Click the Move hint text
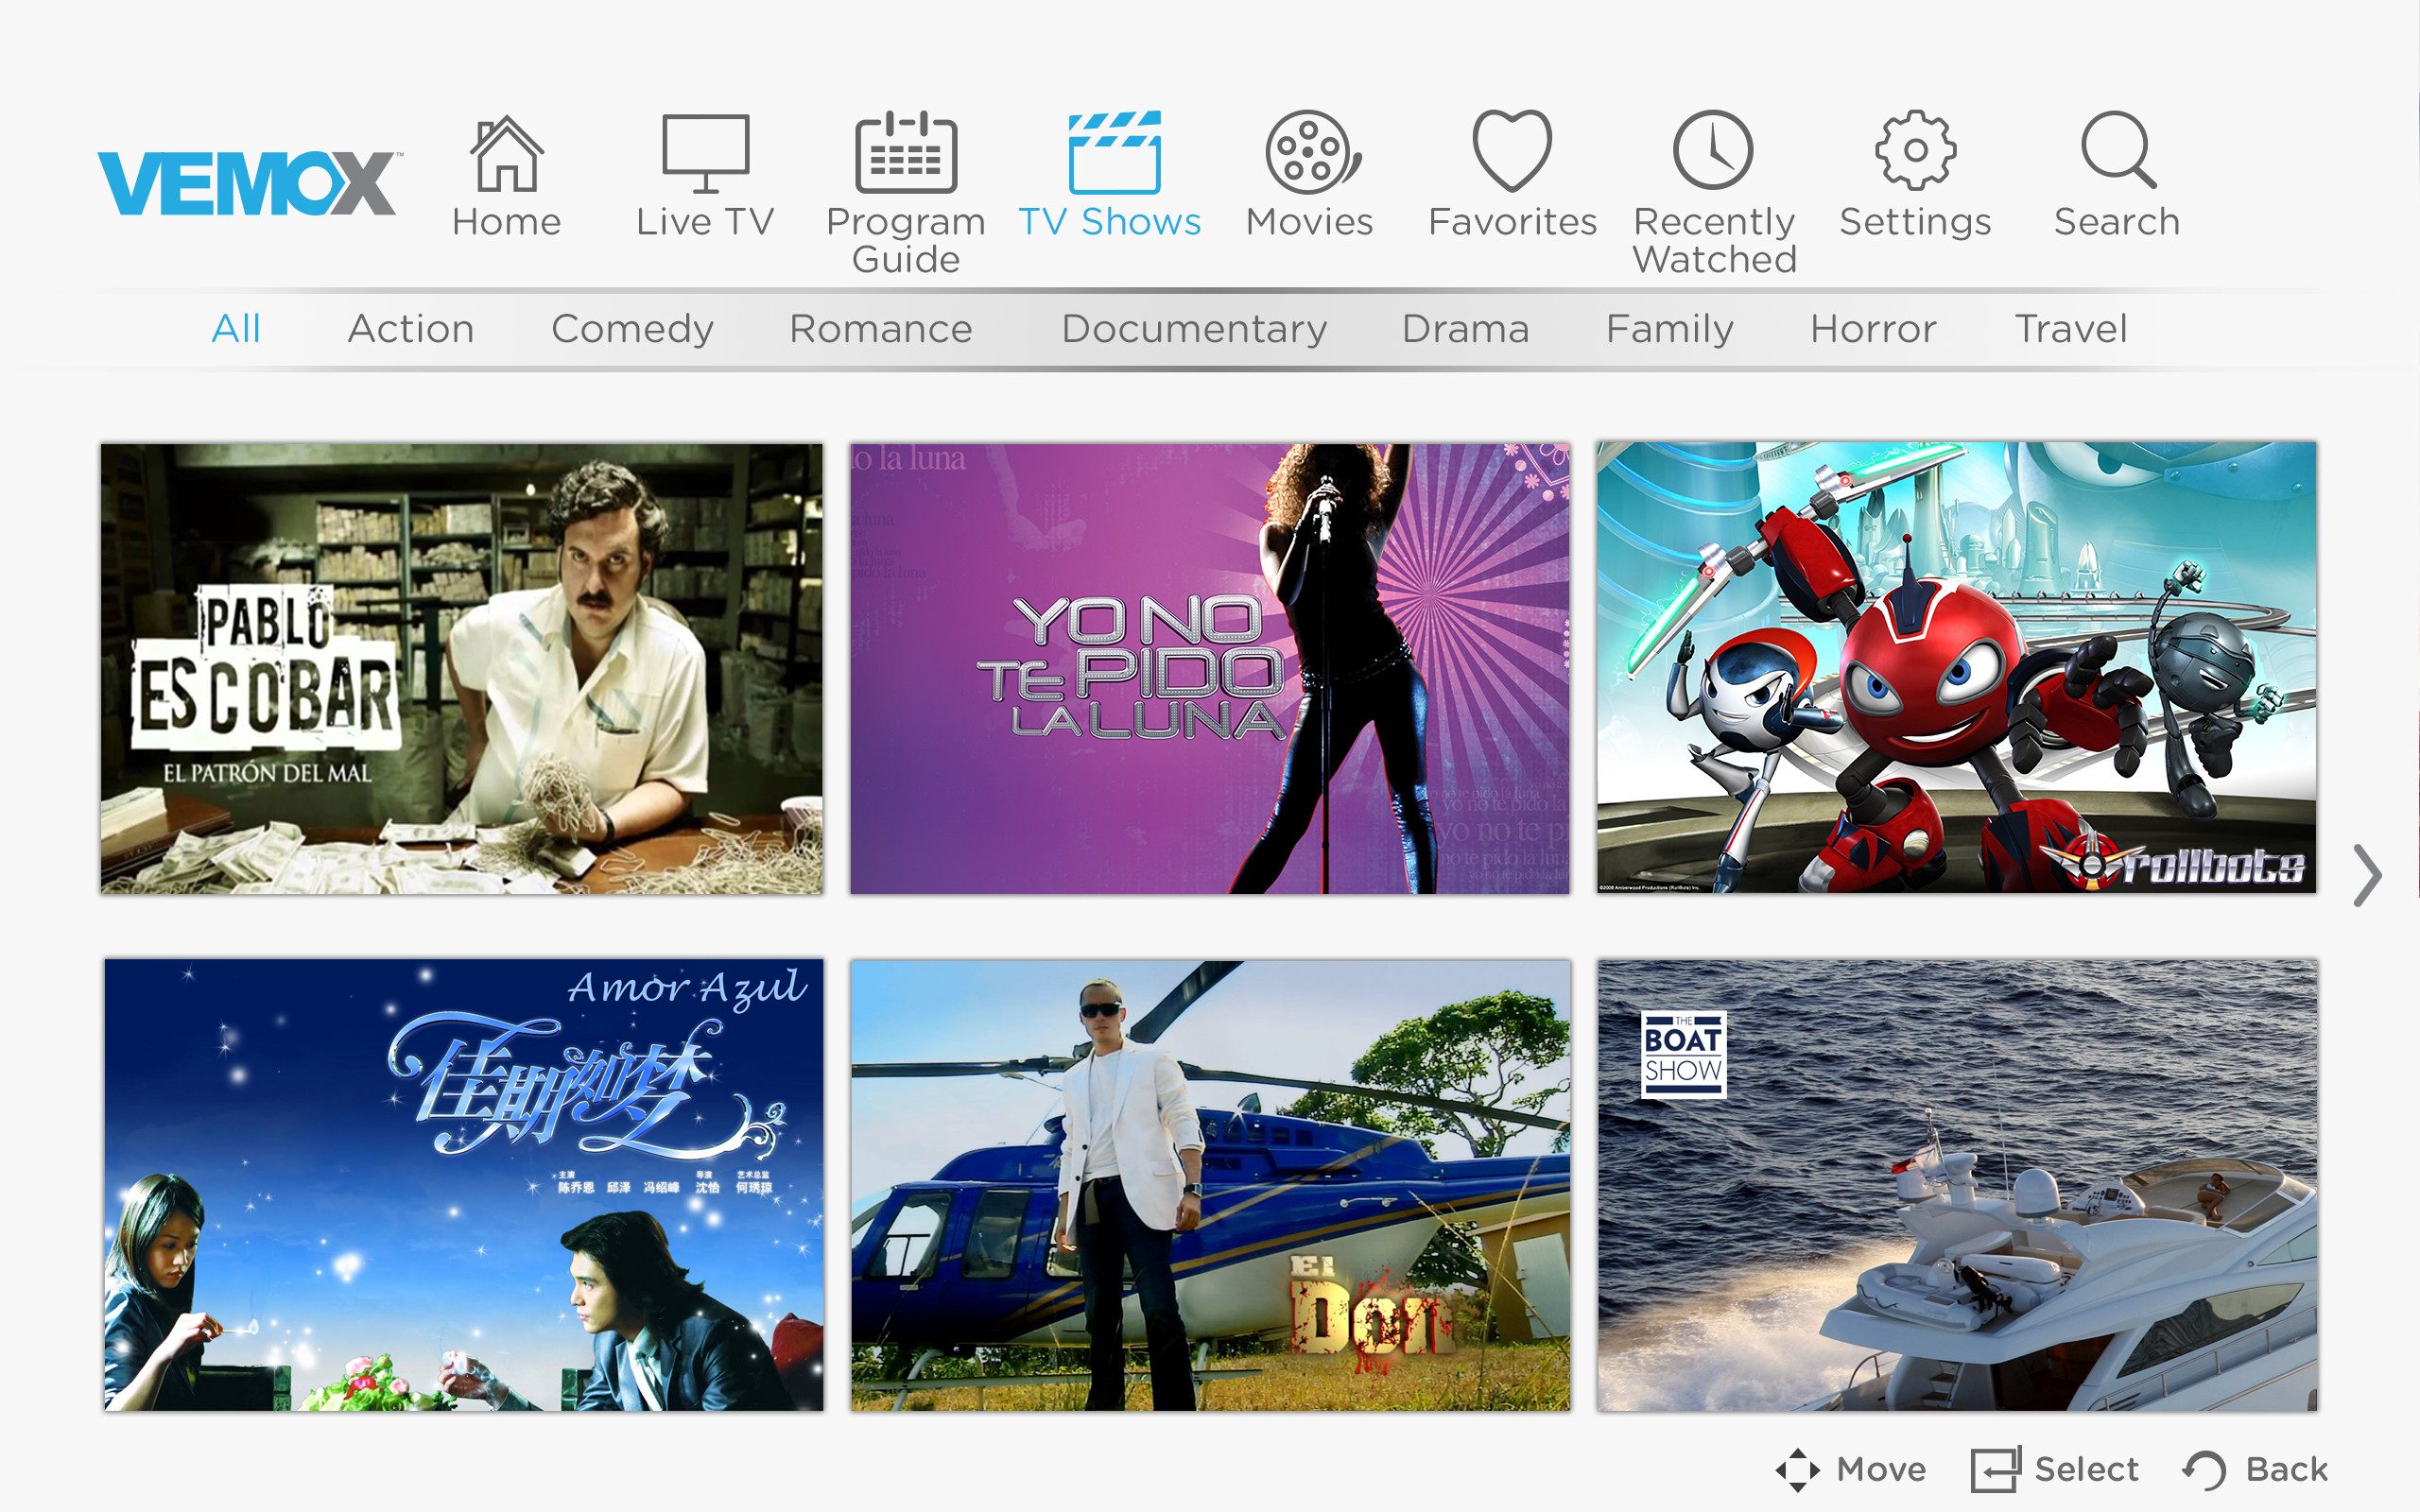 (x=1881, y=1470)
